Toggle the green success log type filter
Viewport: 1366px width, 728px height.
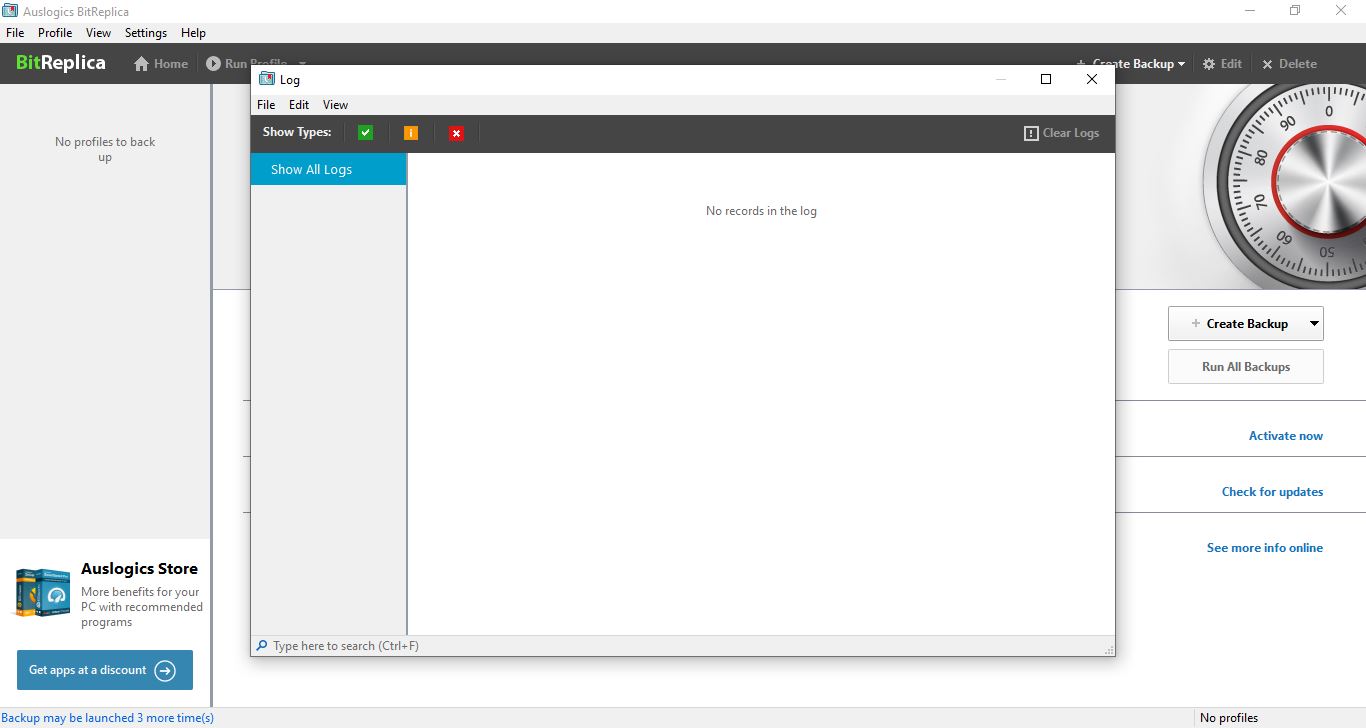(365, 133)
